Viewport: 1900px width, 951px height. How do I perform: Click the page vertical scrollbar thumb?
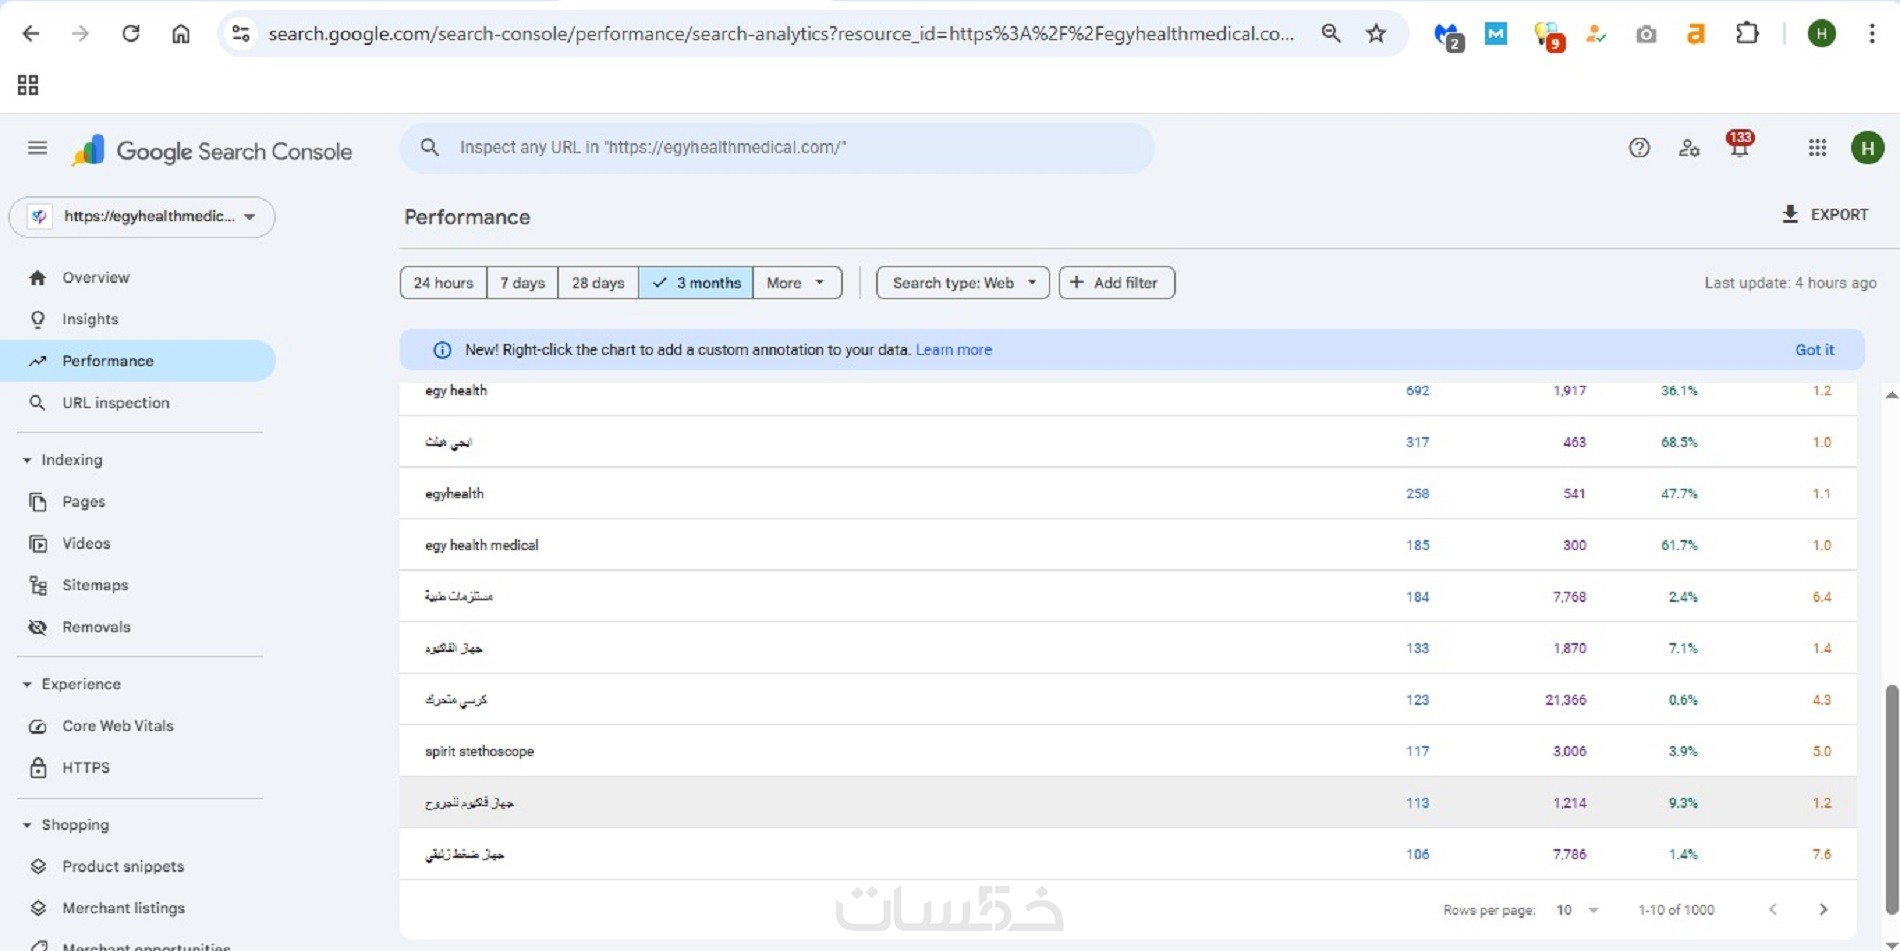coord(1891,798)
